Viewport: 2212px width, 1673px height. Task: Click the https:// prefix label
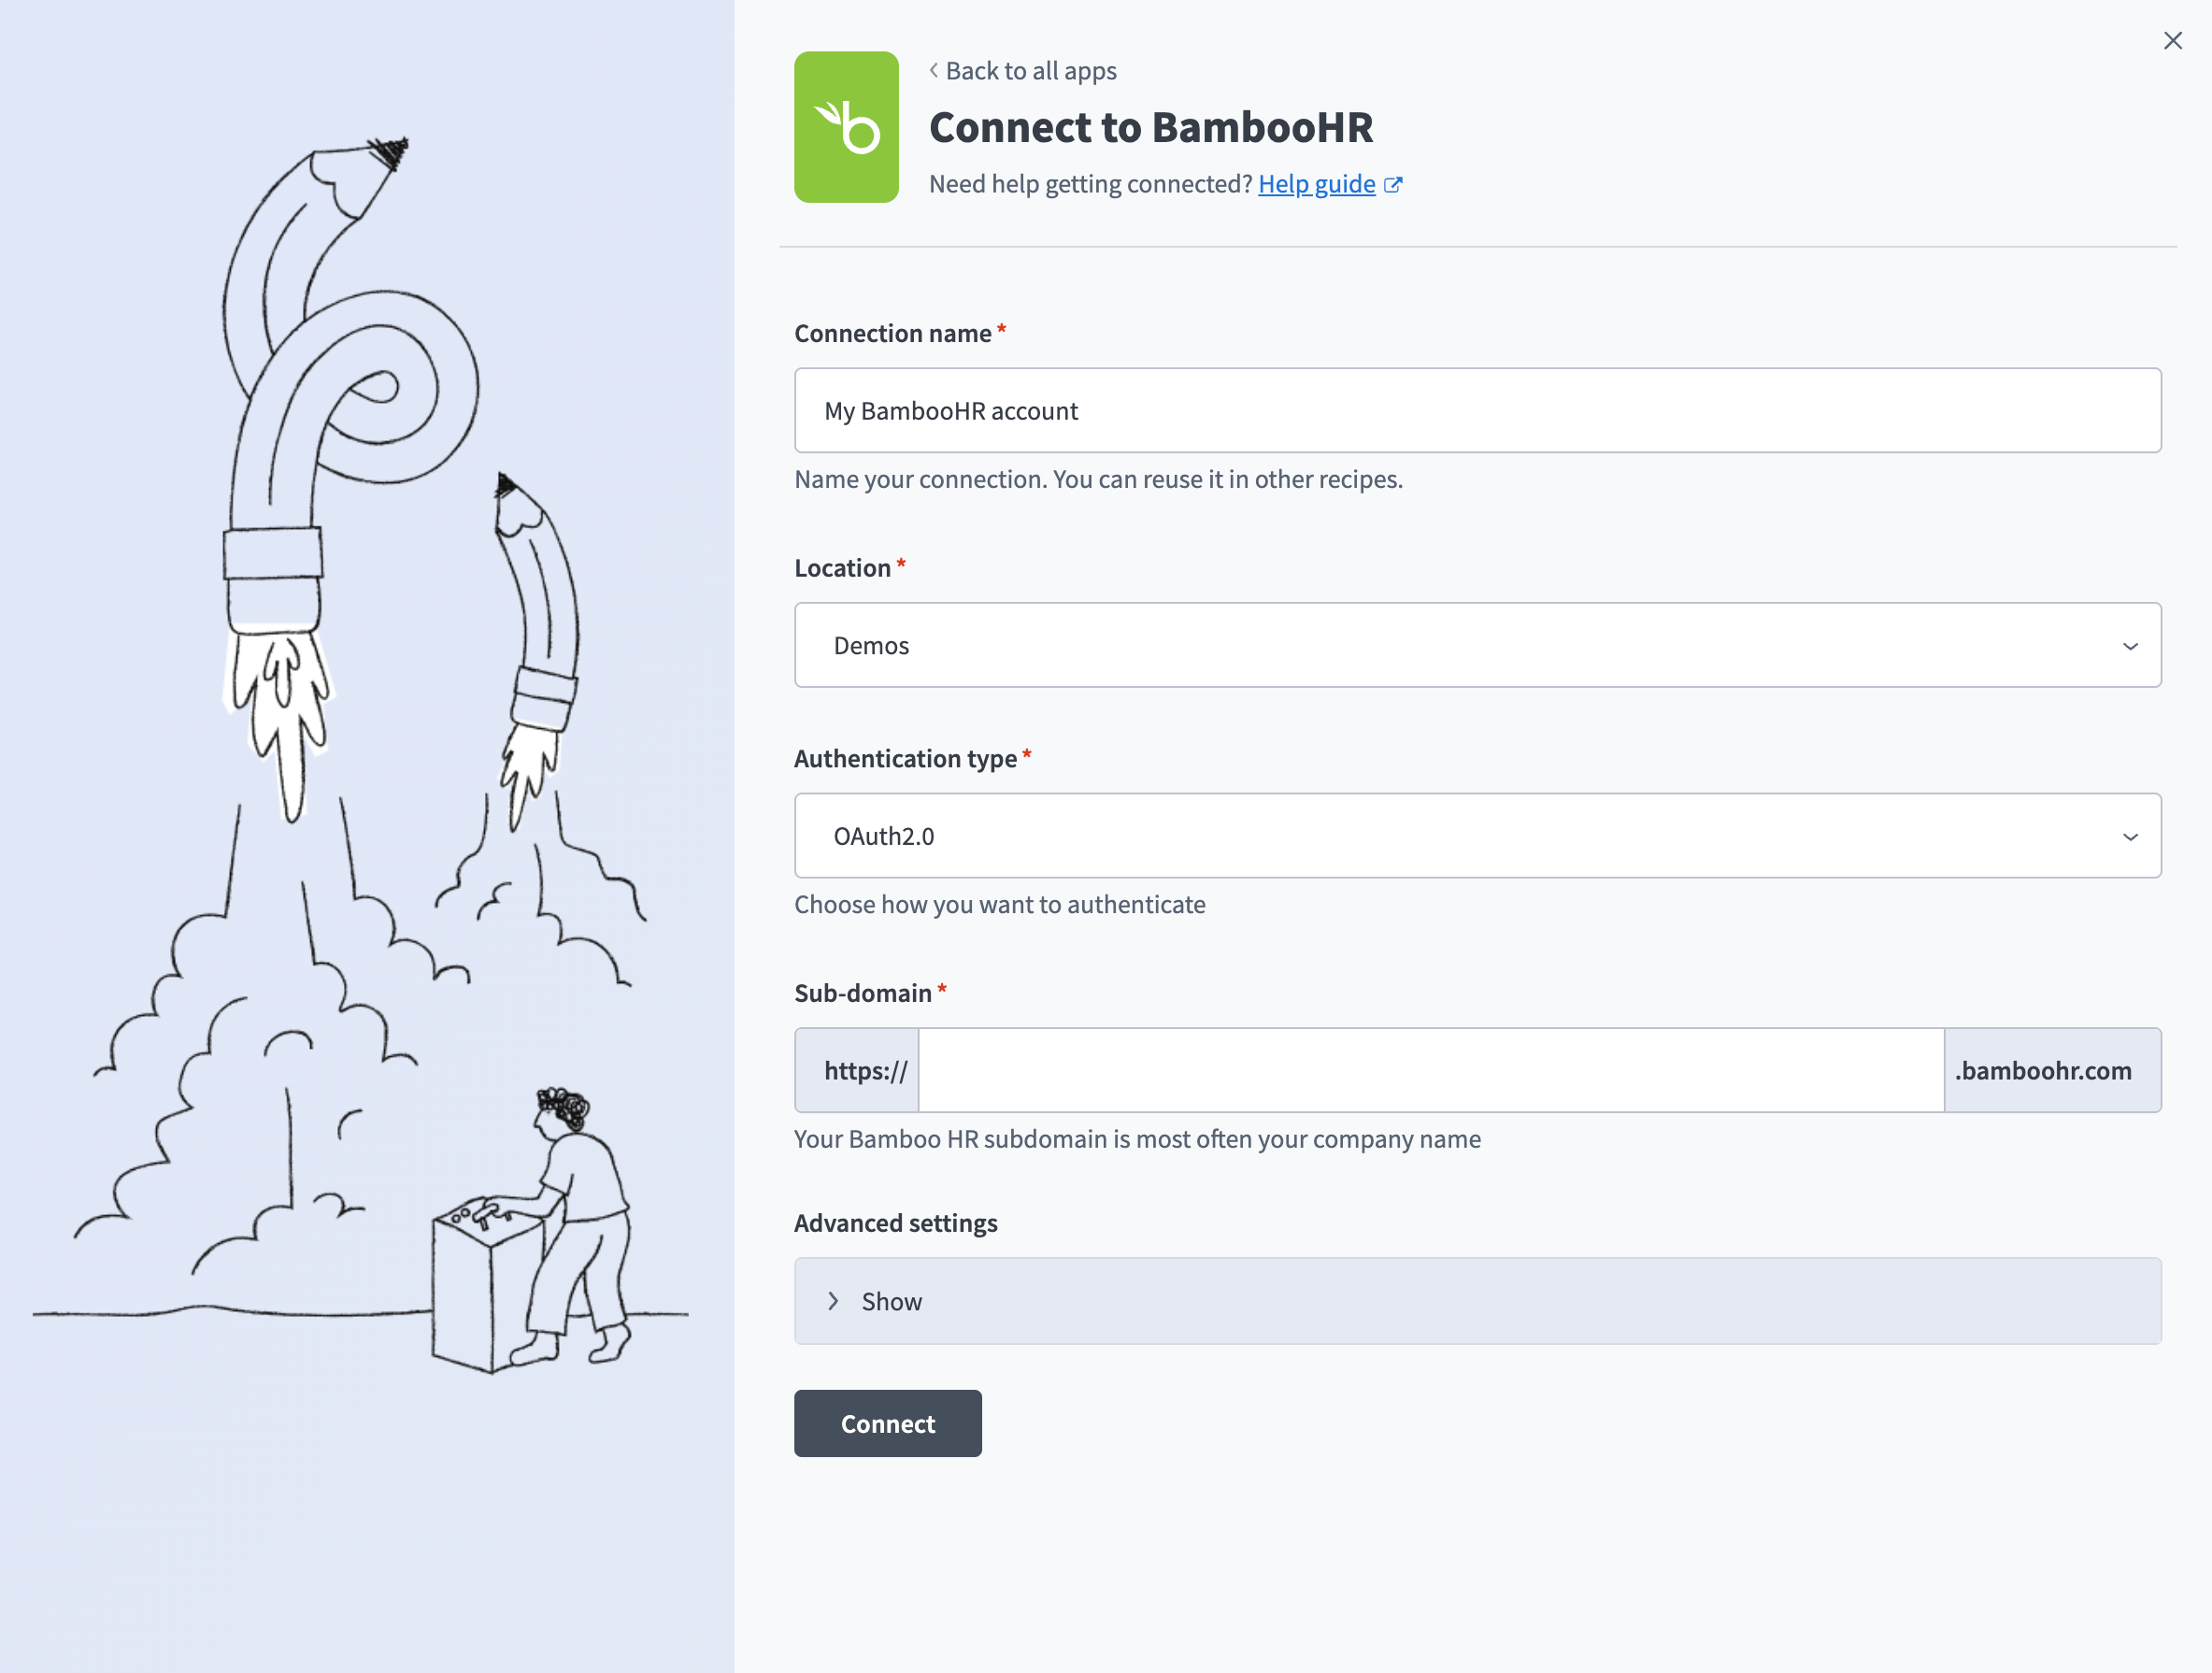pos(857,1070)
